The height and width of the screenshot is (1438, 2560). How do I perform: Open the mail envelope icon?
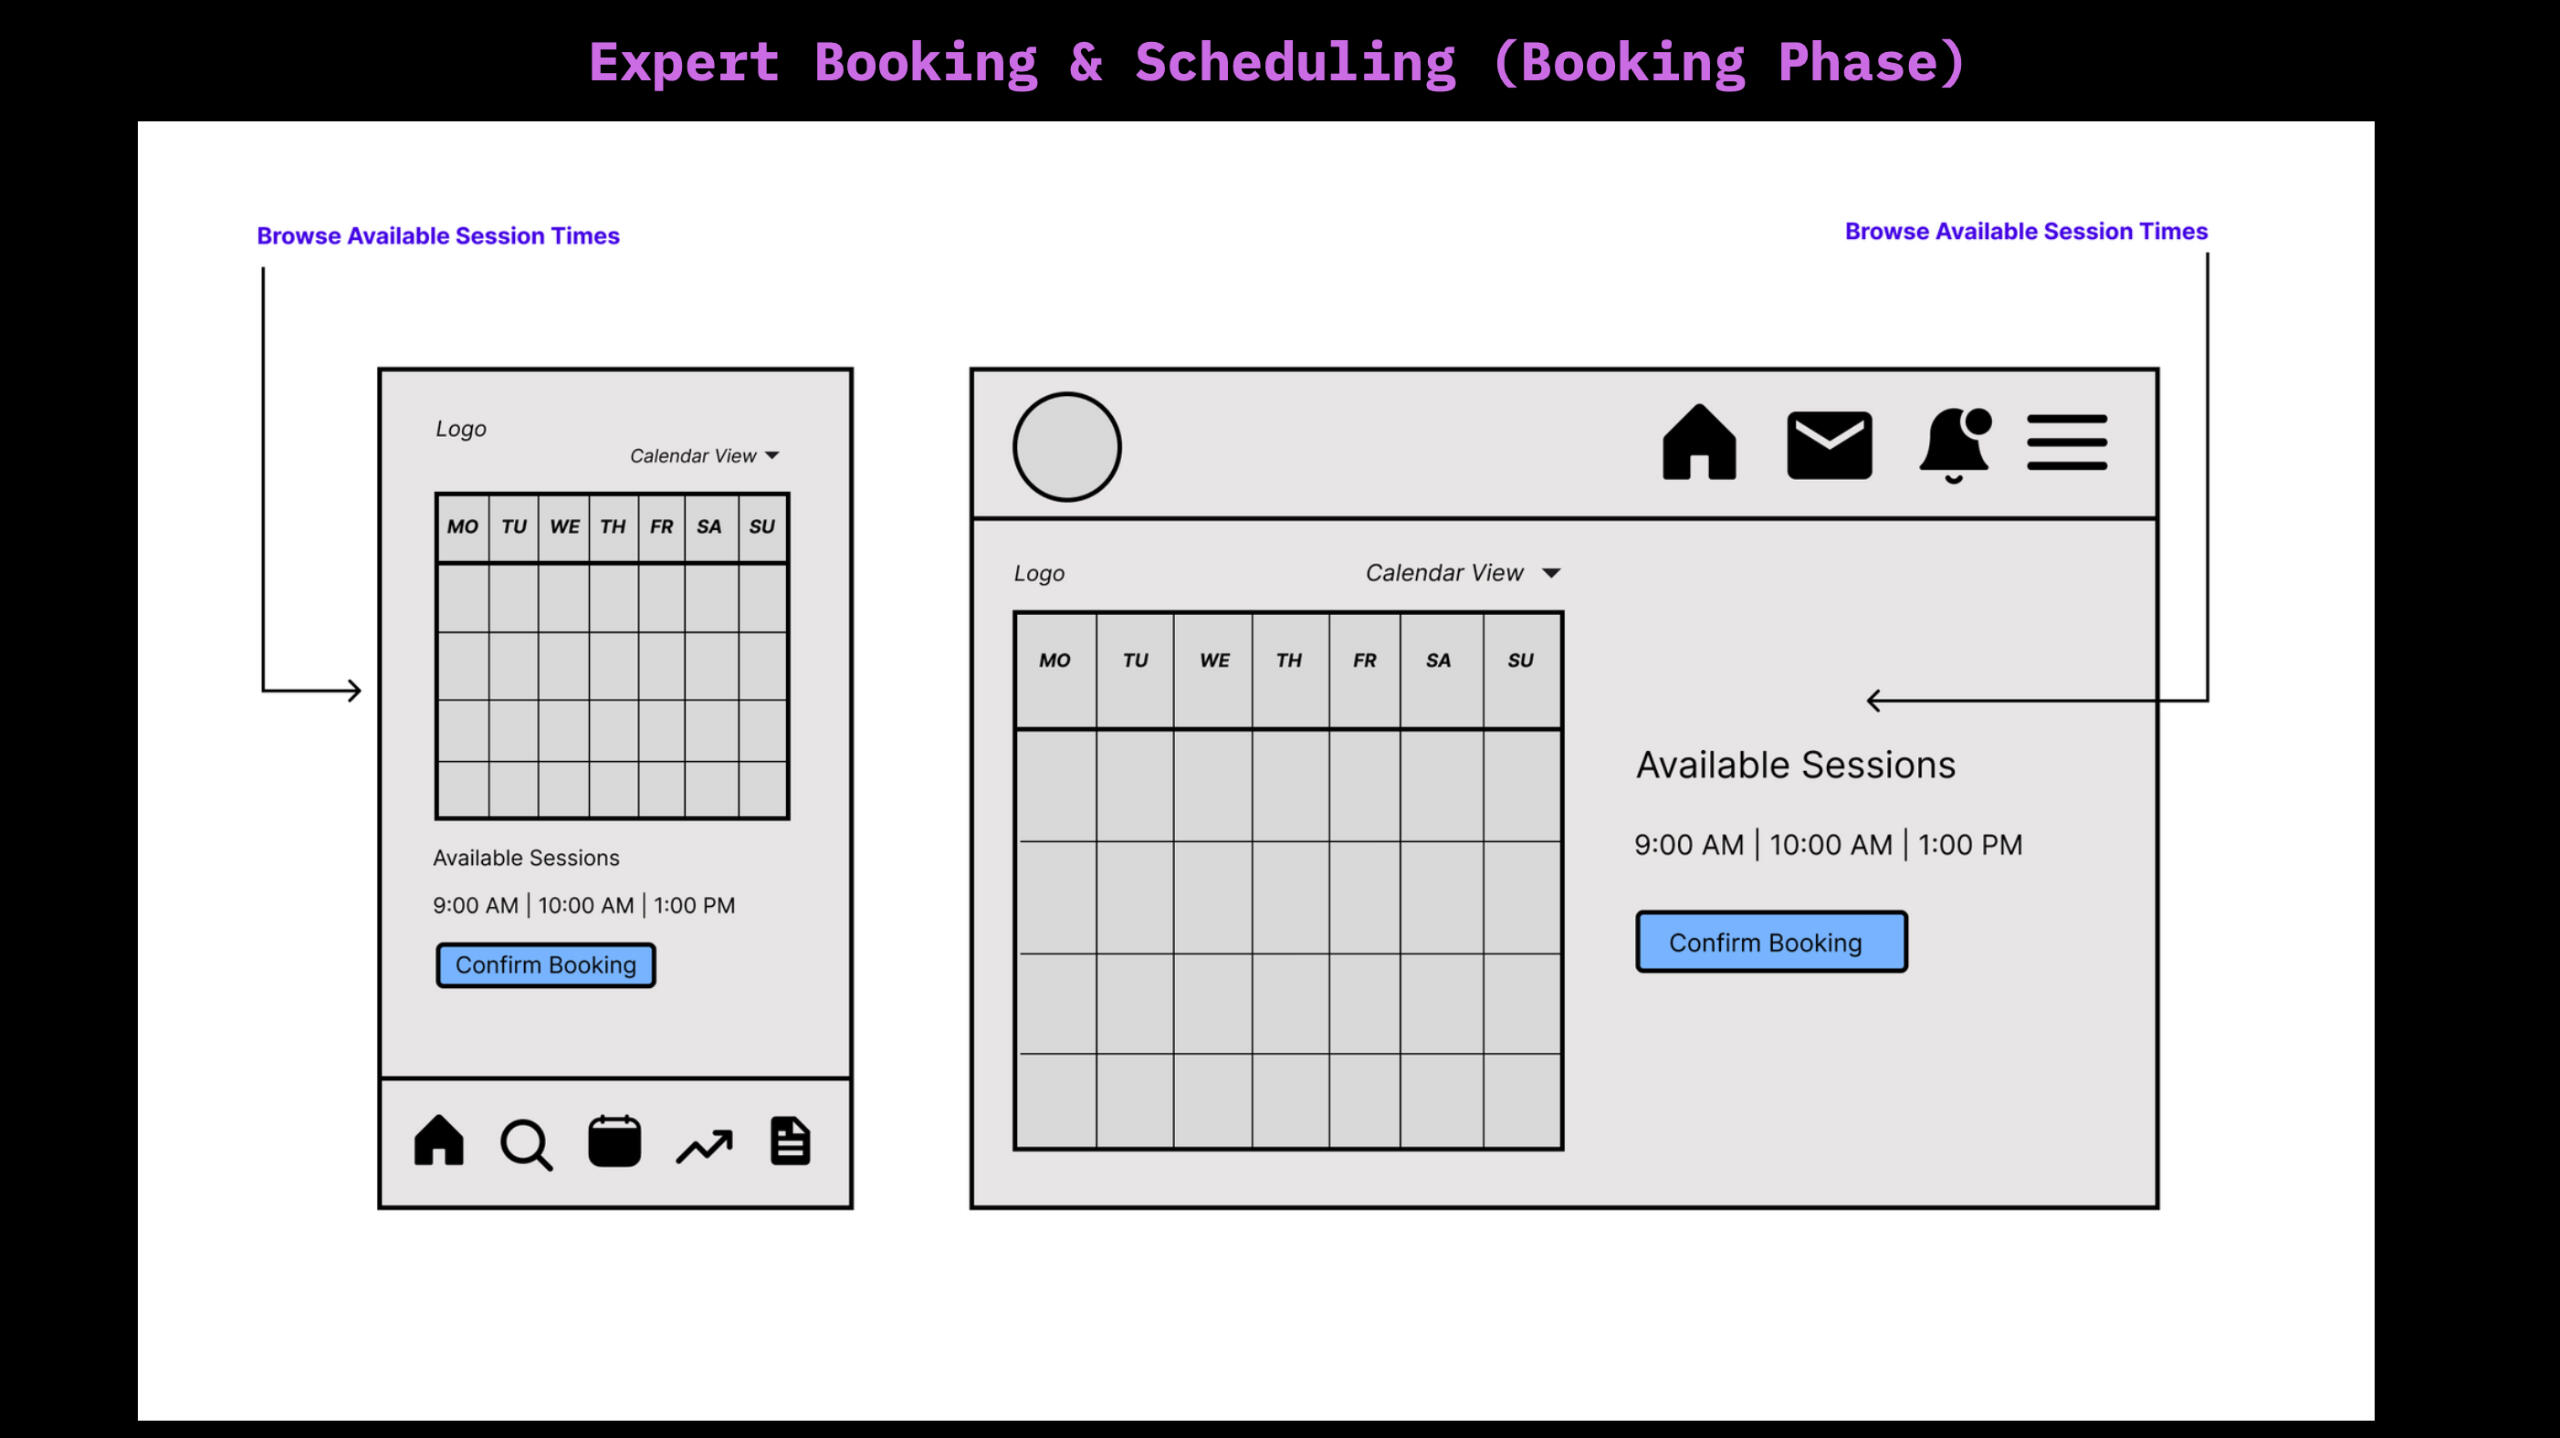tap(1829, 445)
